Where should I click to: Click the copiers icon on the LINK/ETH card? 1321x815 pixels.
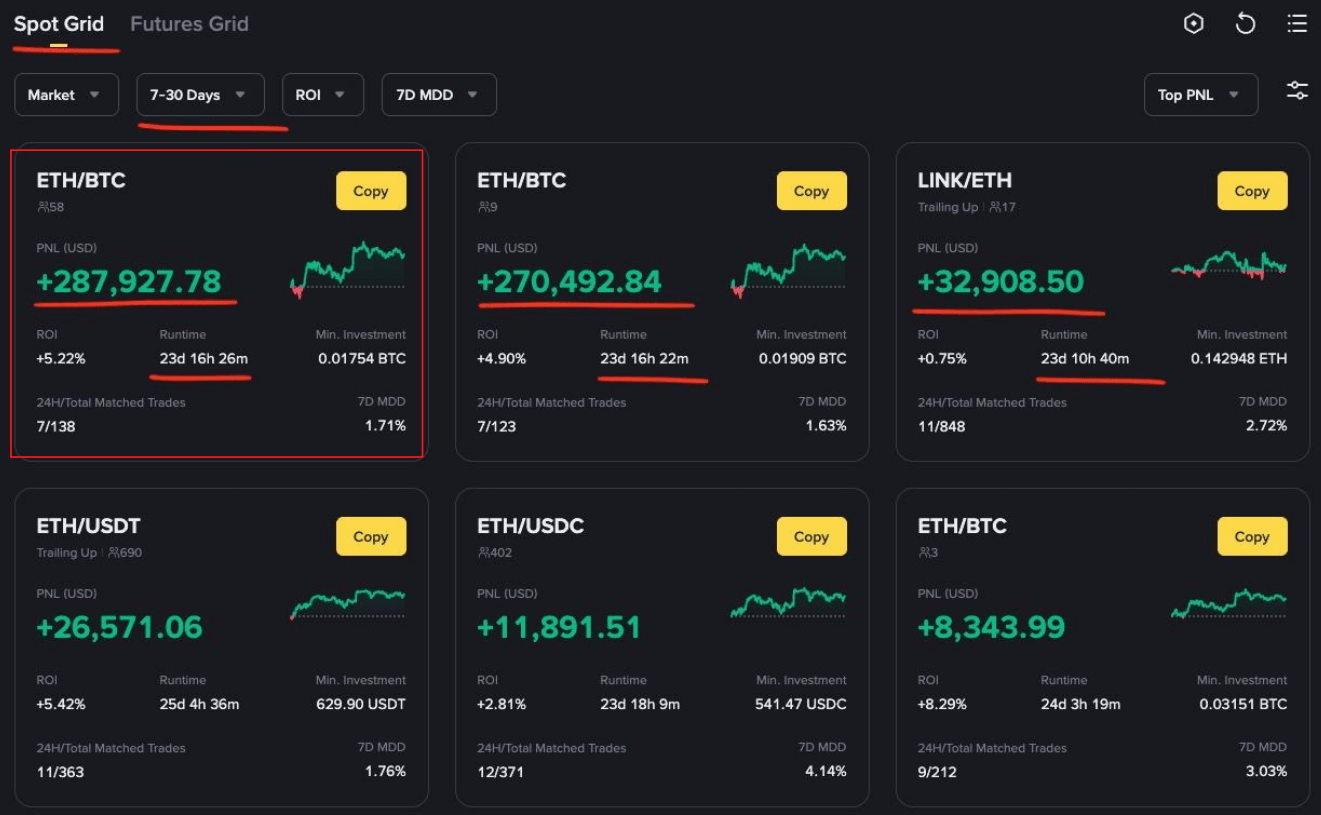(996, 208)
